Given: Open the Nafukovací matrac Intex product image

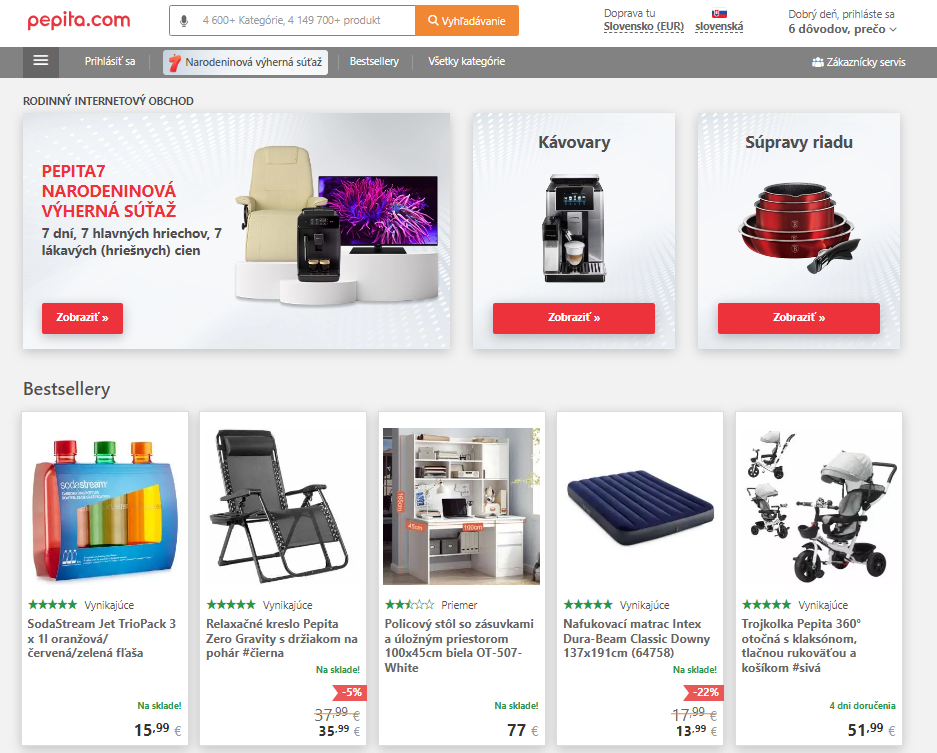Looking at the screenshot, I should pos(640,506).
